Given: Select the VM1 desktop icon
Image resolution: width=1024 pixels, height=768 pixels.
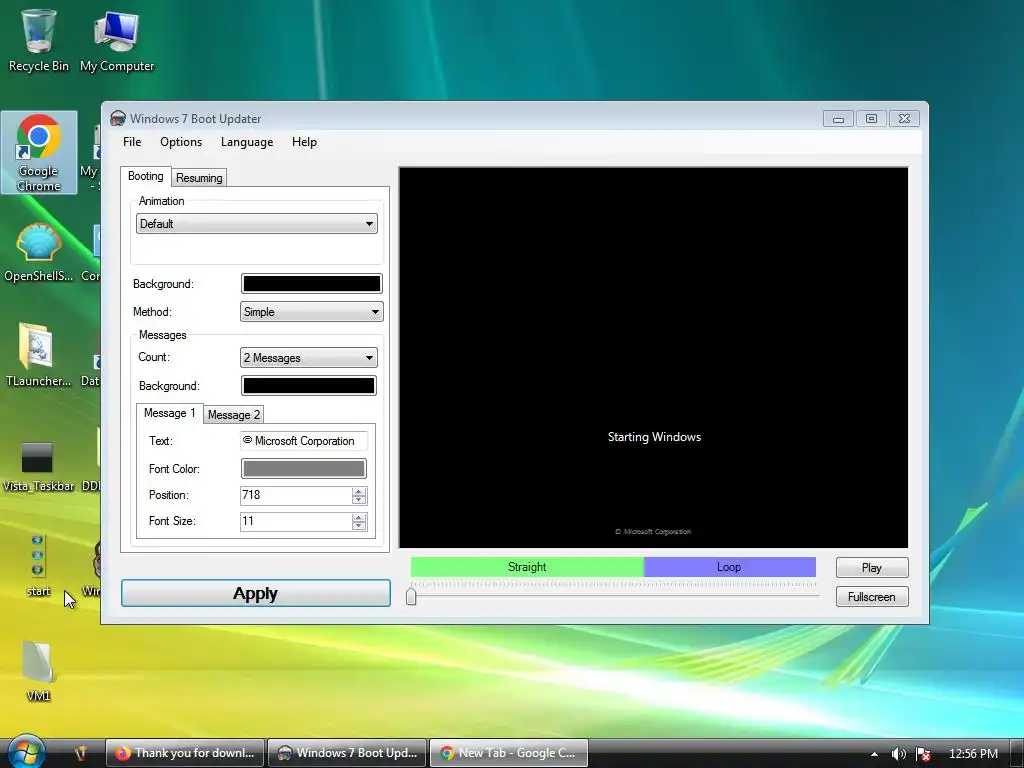Looking at the screenshot, I should pyautogui.click(x=38, y=671).
